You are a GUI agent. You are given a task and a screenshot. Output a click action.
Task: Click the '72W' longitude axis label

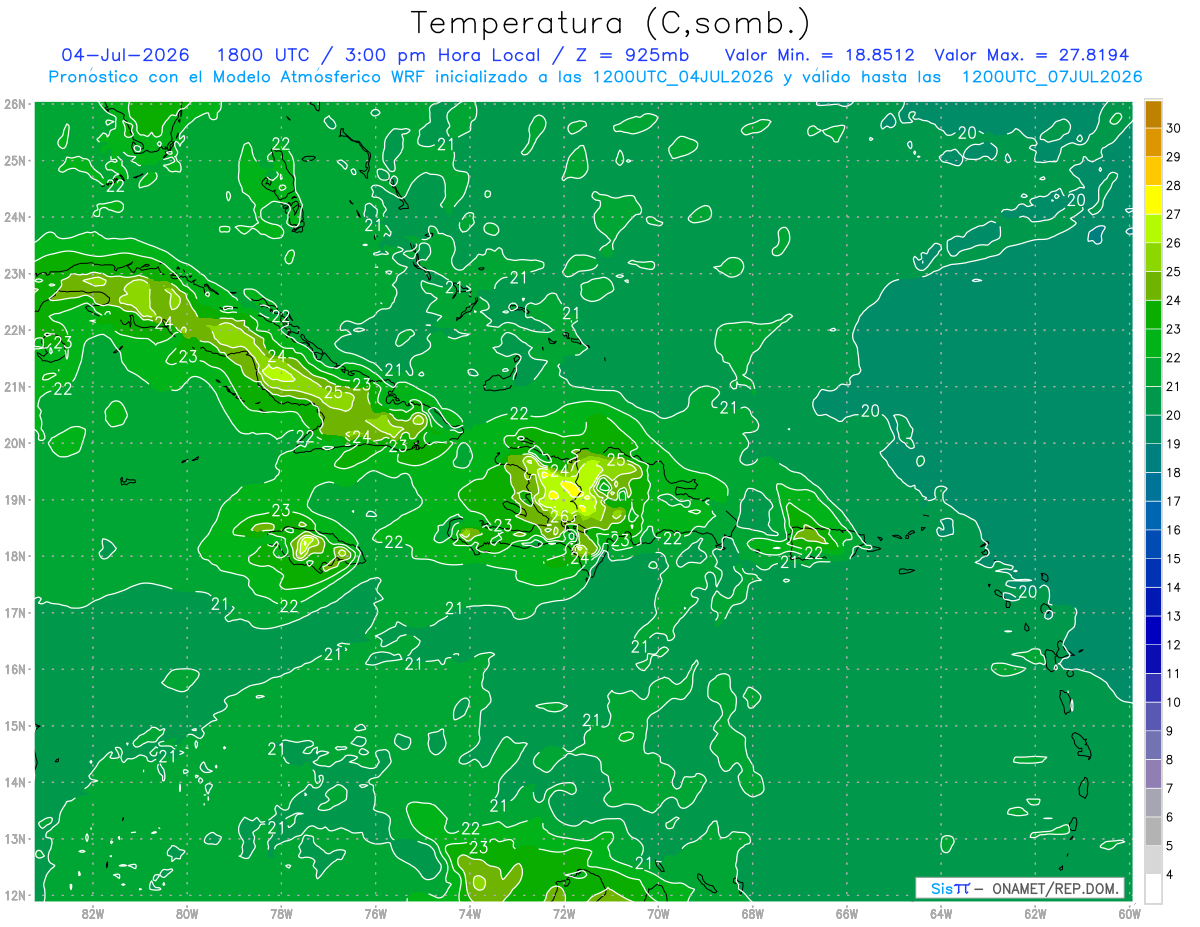click(564, 912)
